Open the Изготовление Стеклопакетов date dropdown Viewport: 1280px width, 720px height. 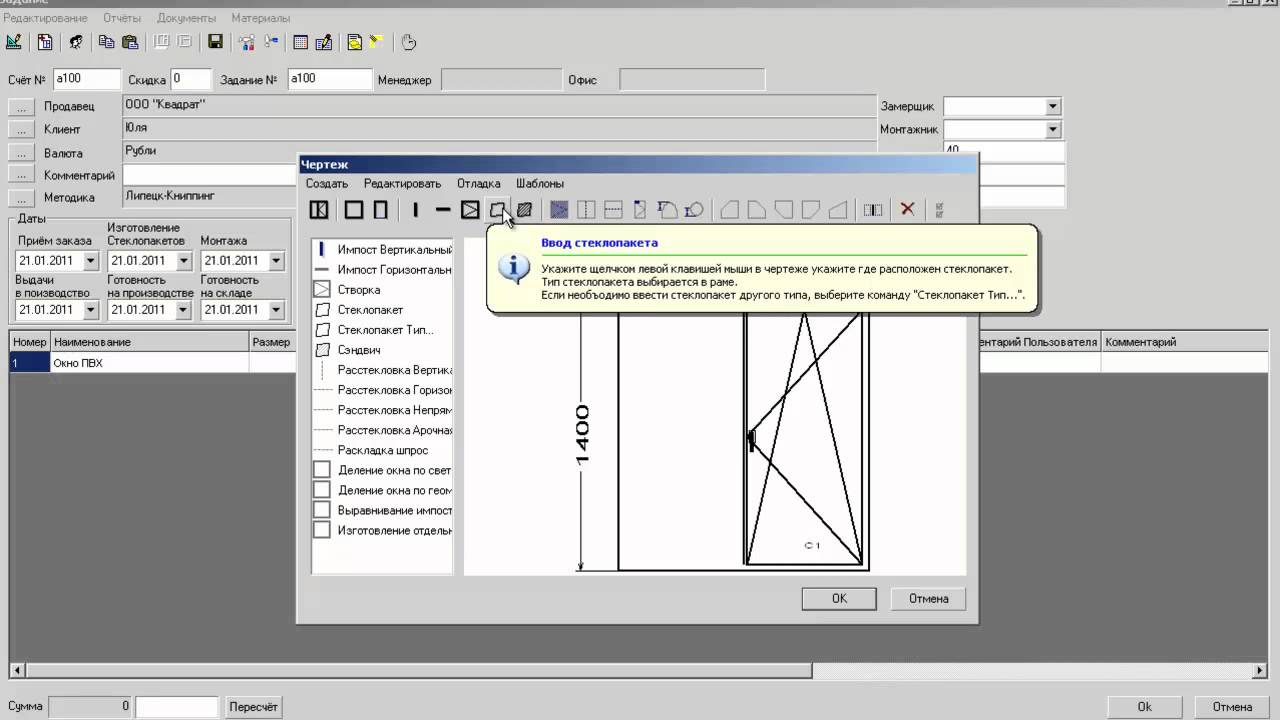click(x=184, y=261)
